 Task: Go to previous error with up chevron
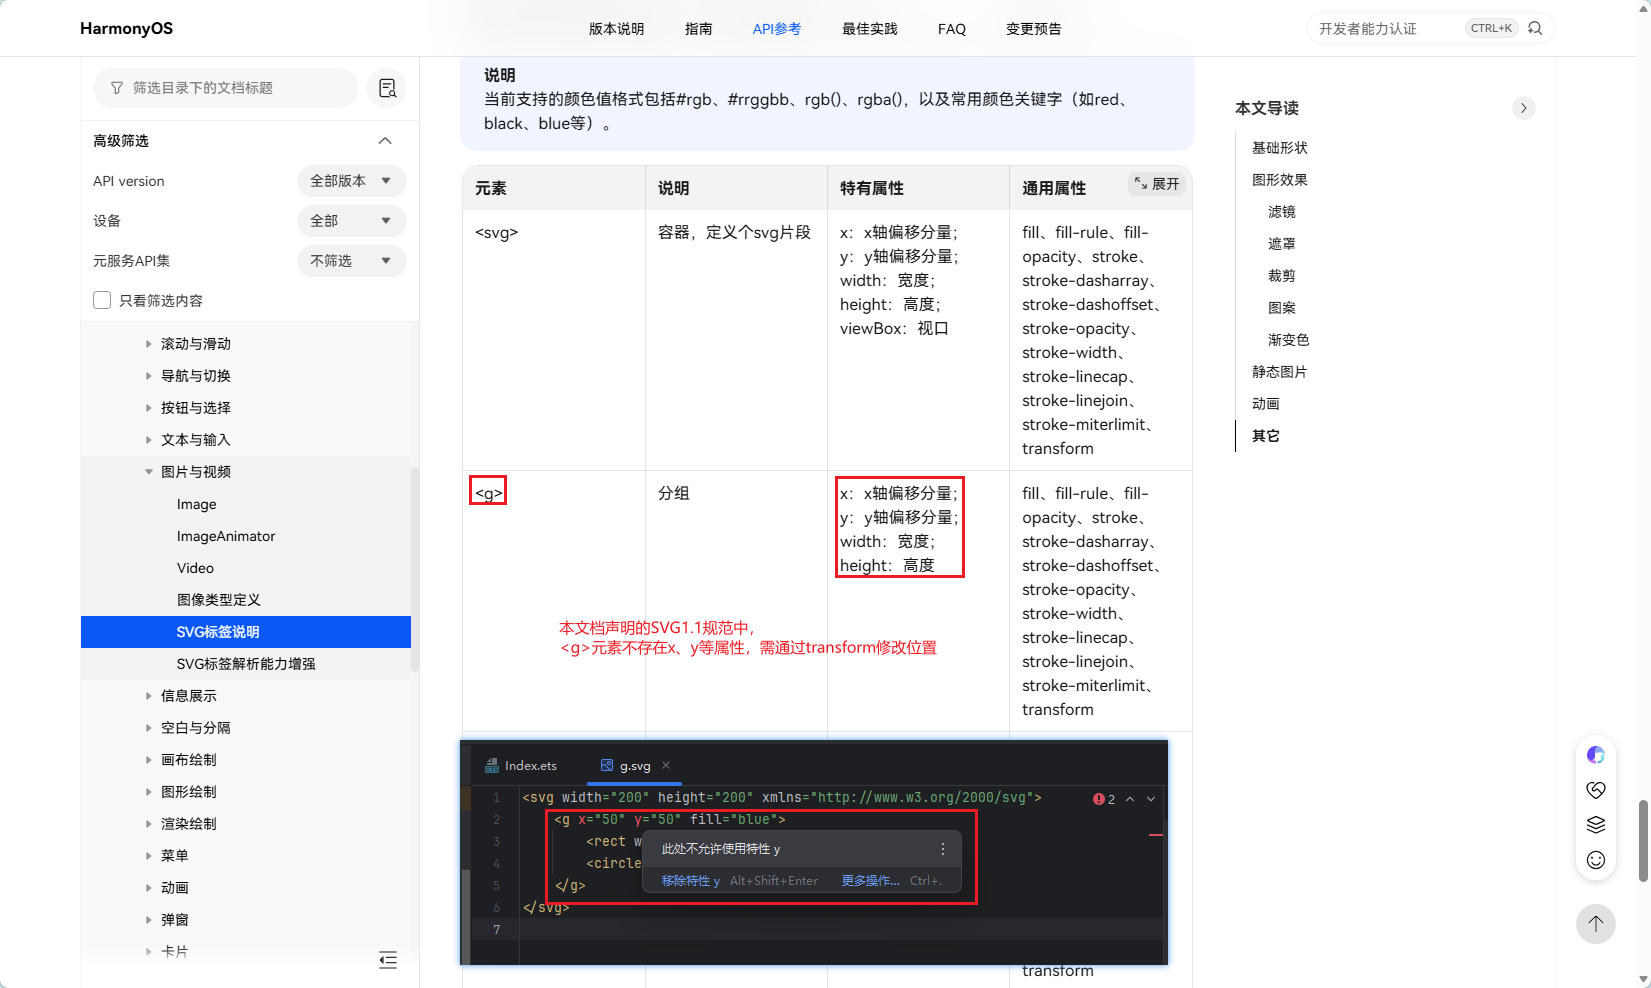click(1130, 799)
